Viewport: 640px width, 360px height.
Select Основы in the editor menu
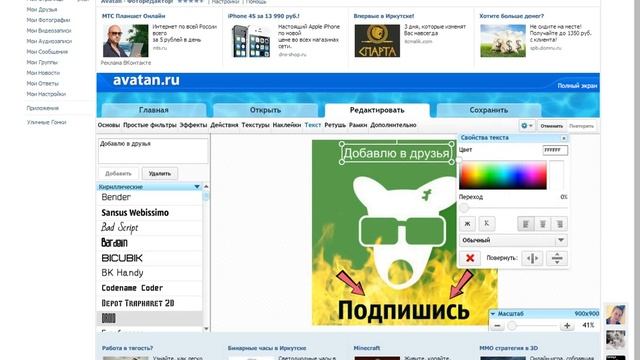point(109,125)
